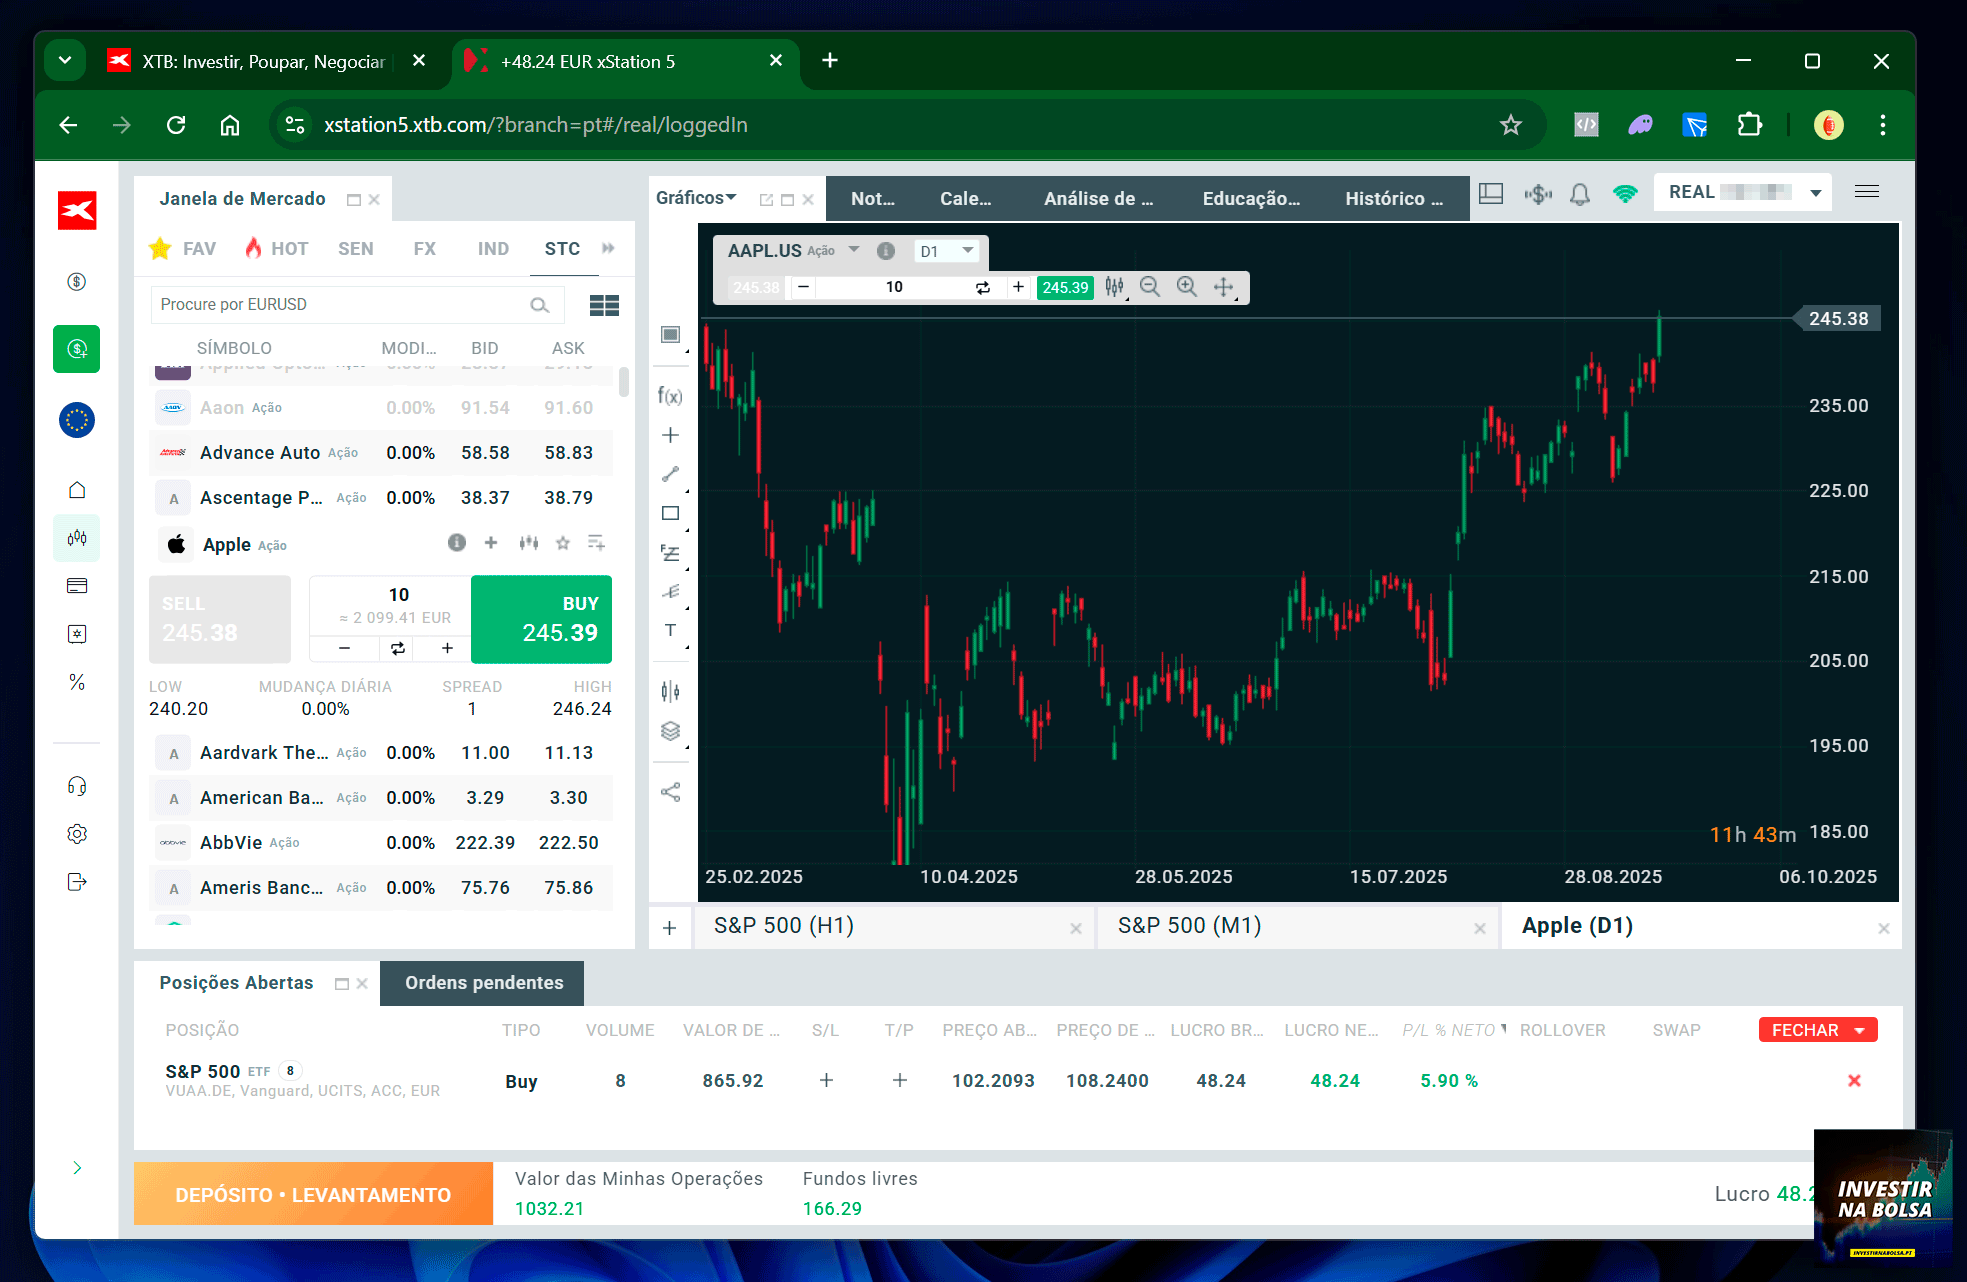
Task: Open the chart type candlestick icon in the order bar
Action: click(1114, 287)
